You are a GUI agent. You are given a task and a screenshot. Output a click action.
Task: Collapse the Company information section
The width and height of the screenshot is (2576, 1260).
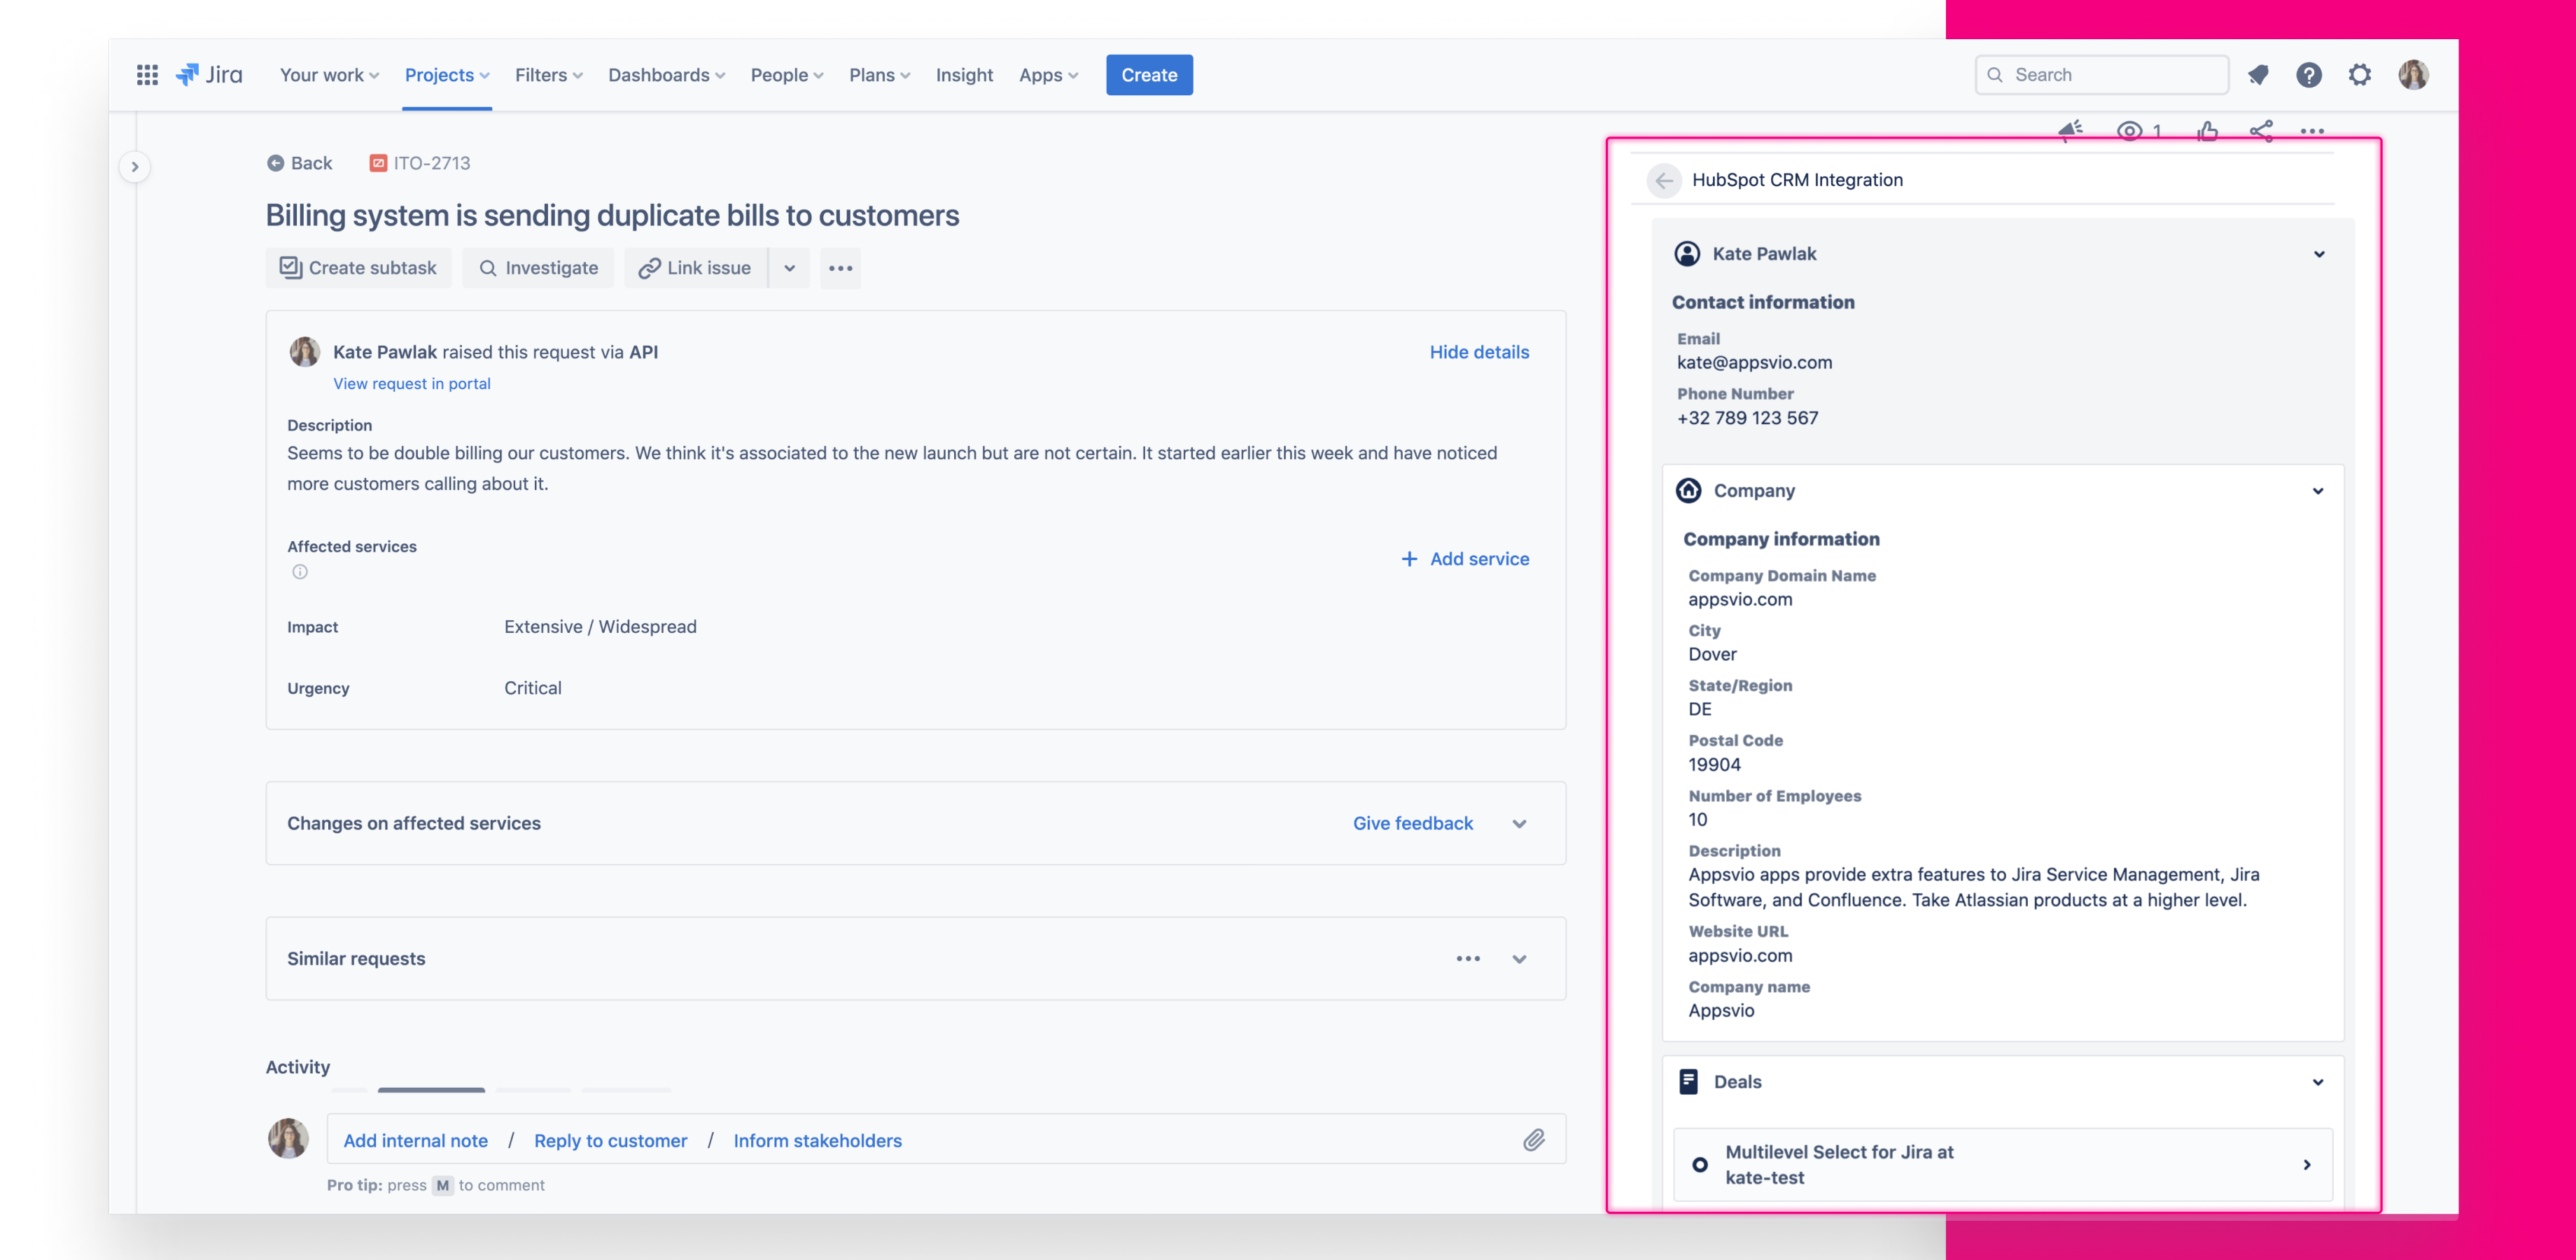pyautogui.click(x=2319, y=490)
